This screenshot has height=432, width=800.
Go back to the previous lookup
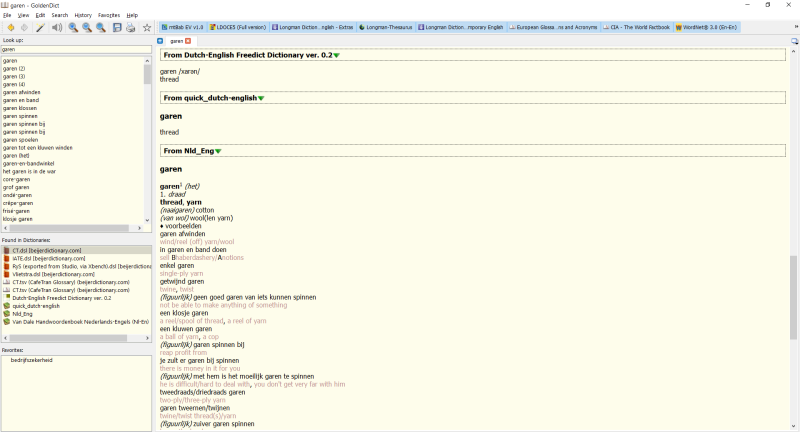tap(10, 28)
